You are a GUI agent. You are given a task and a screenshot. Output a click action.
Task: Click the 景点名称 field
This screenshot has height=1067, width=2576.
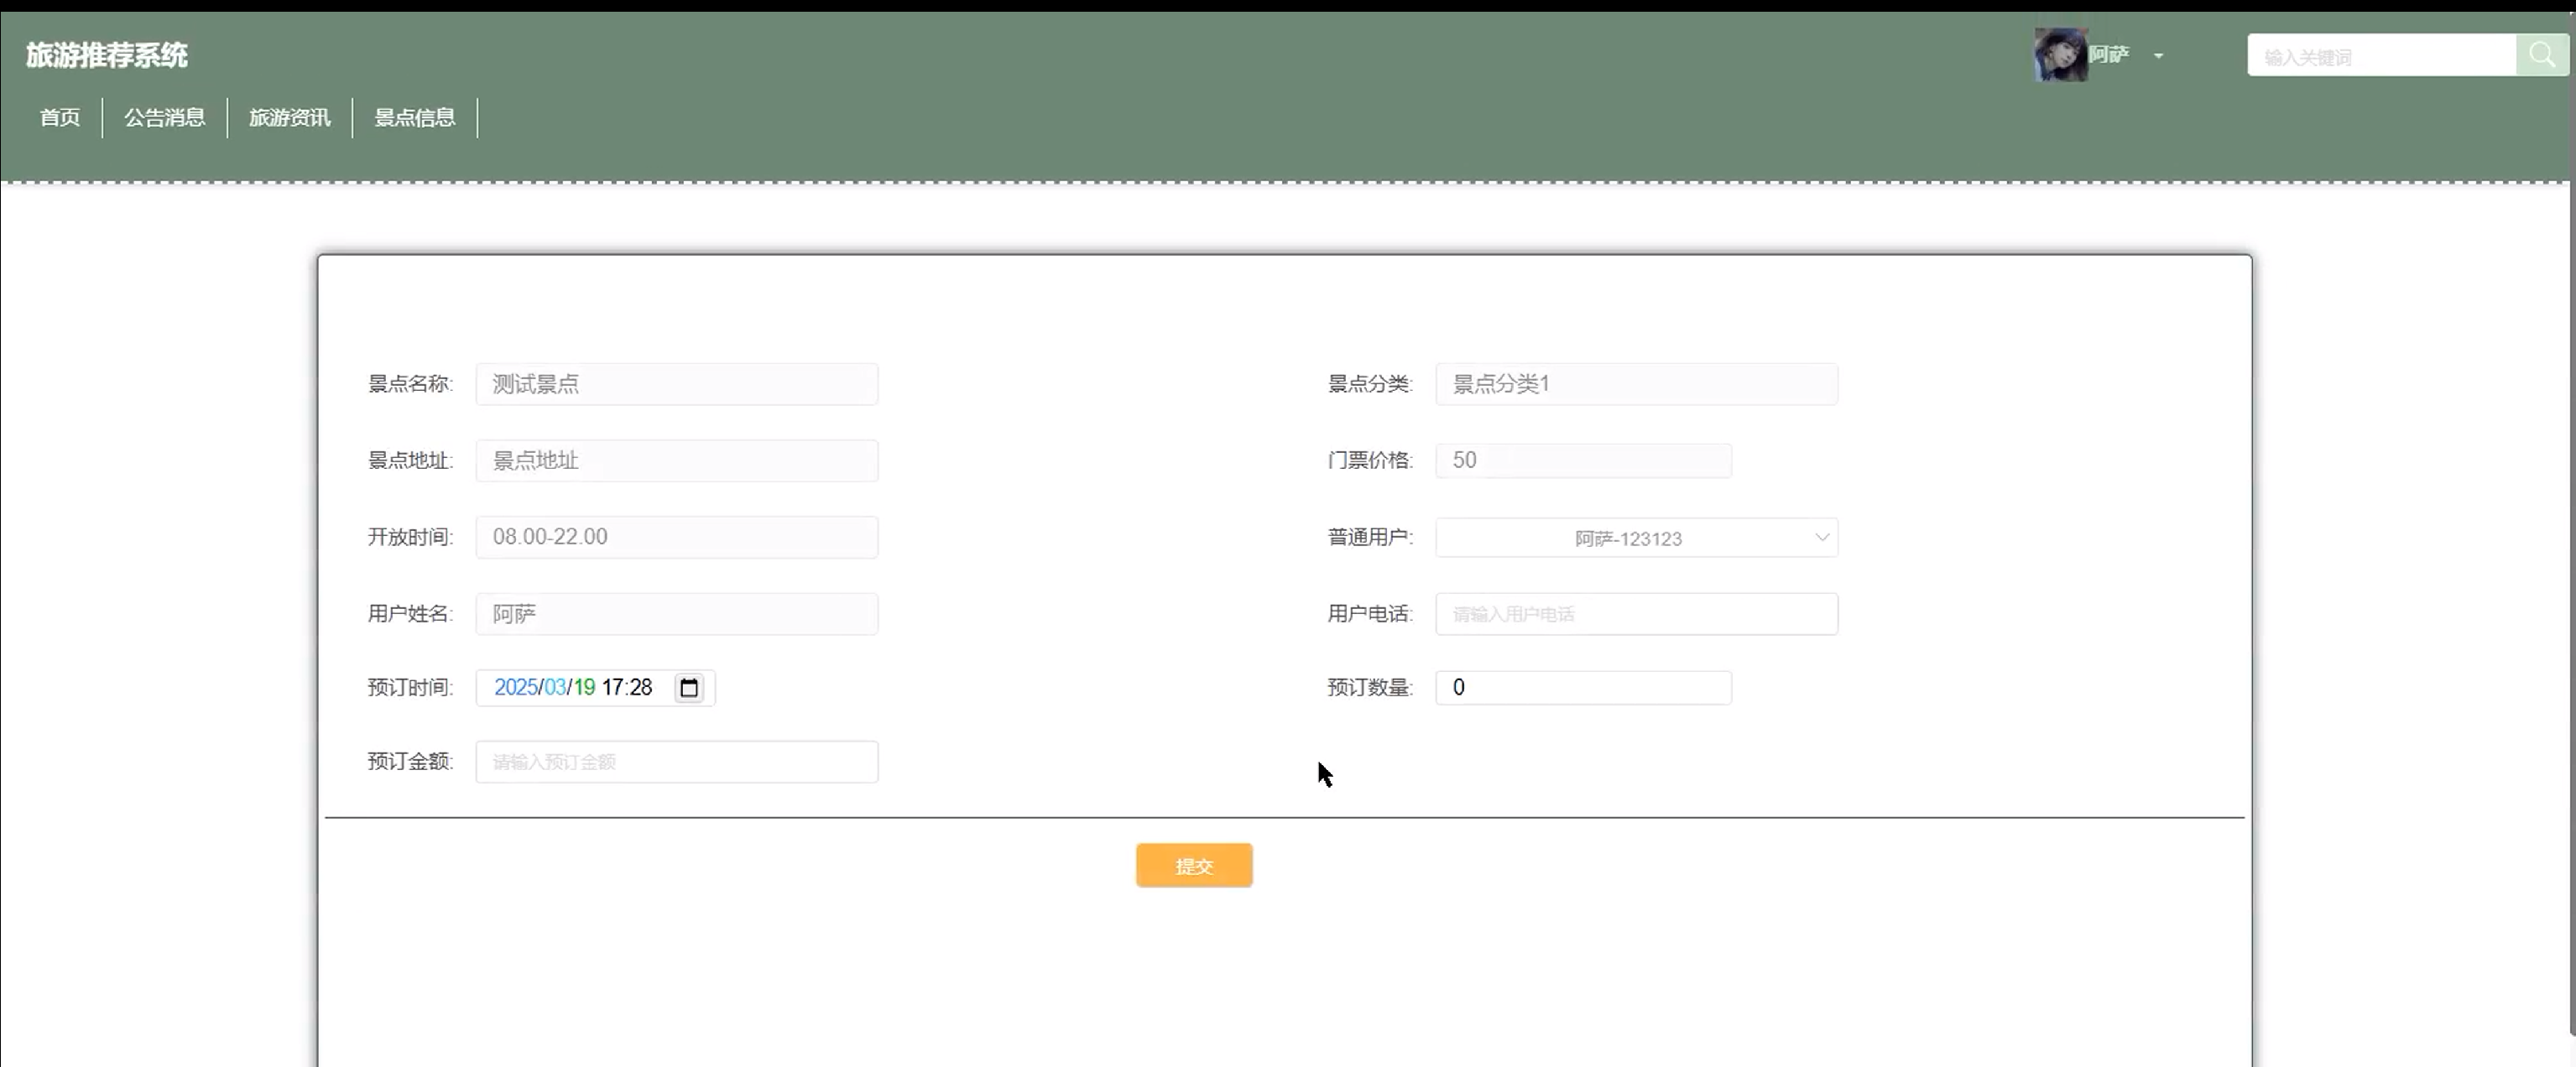pyautogui.click(x=677, y=384)
